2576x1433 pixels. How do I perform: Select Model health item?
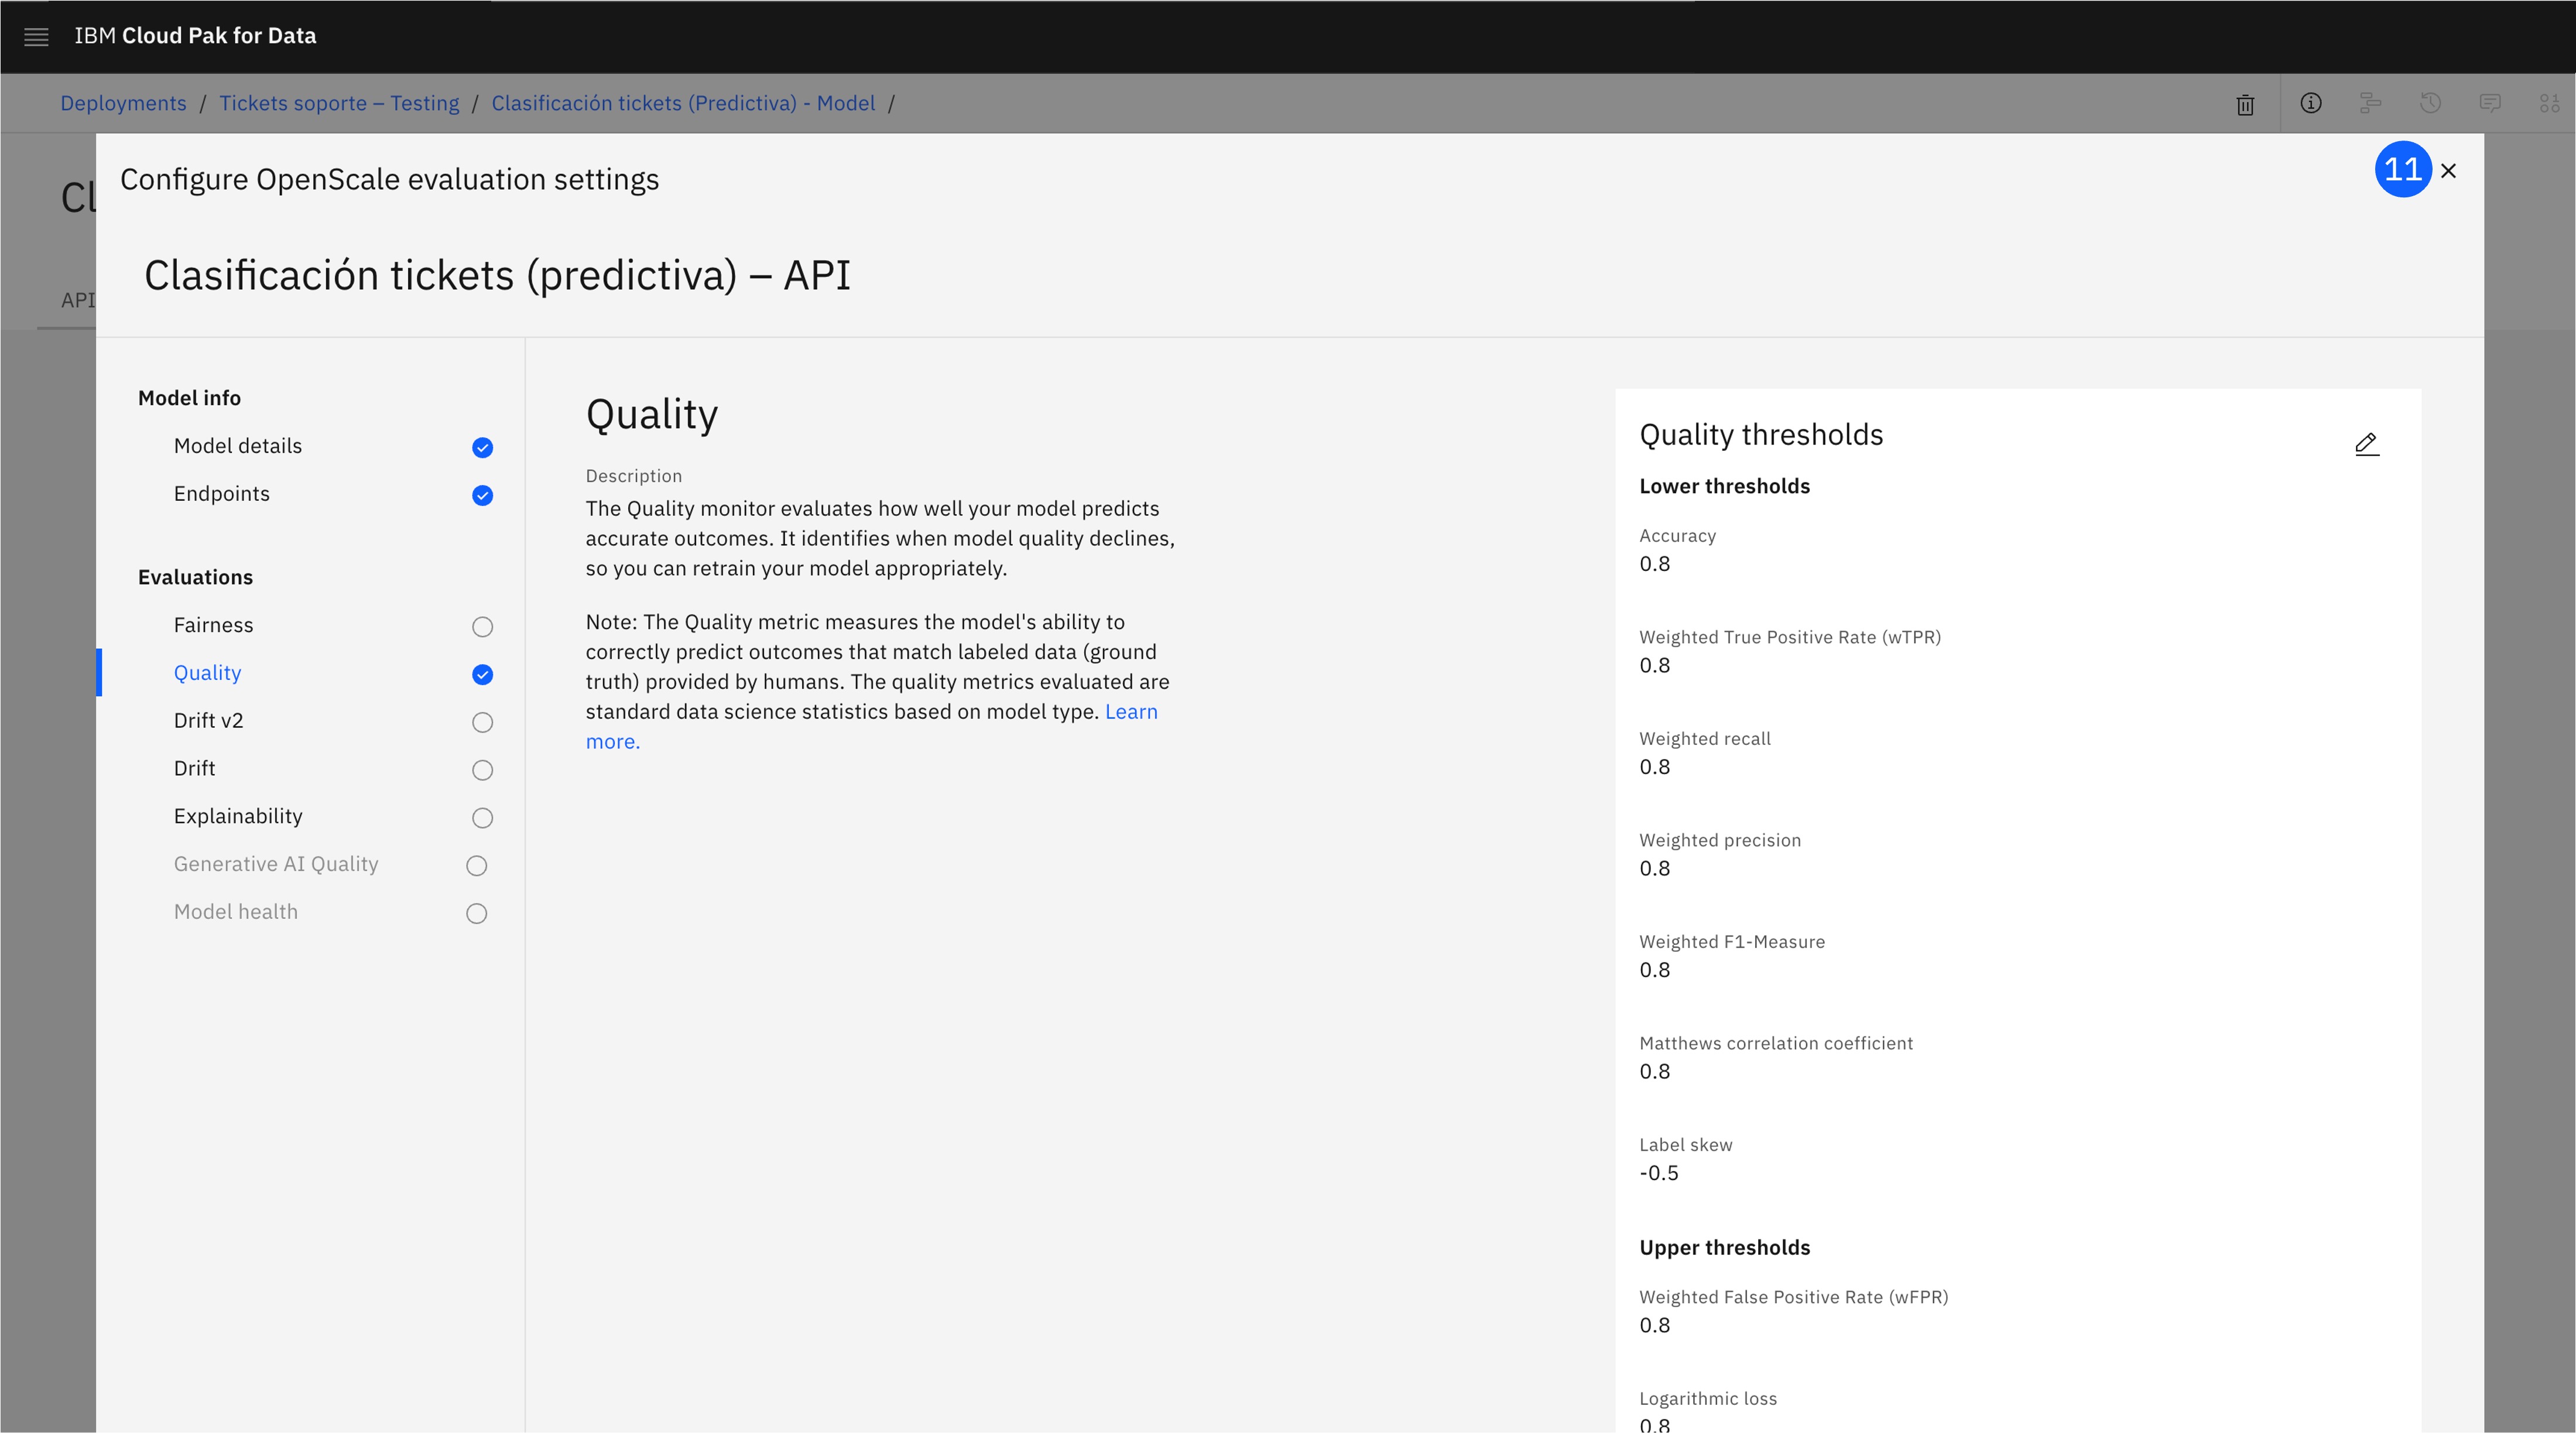[235, 912]
